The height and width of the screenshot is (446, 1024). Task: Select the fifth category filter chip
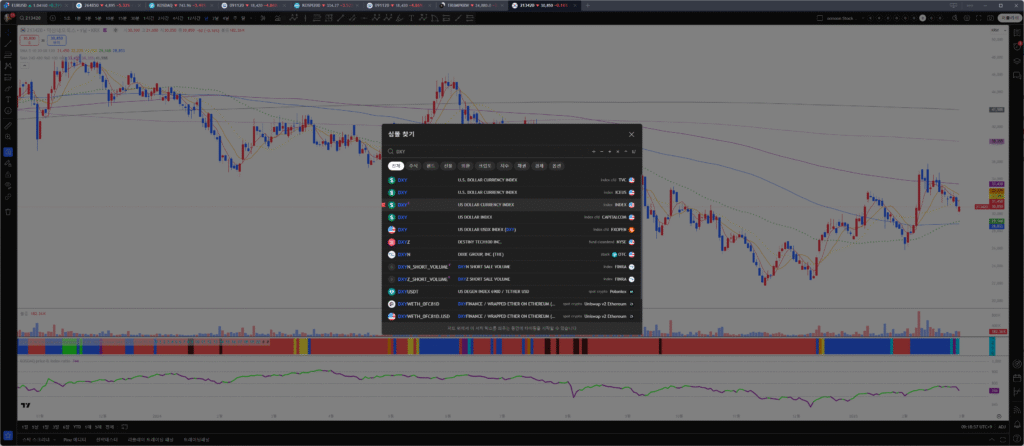pyautogui.click(x=465, y=166)
